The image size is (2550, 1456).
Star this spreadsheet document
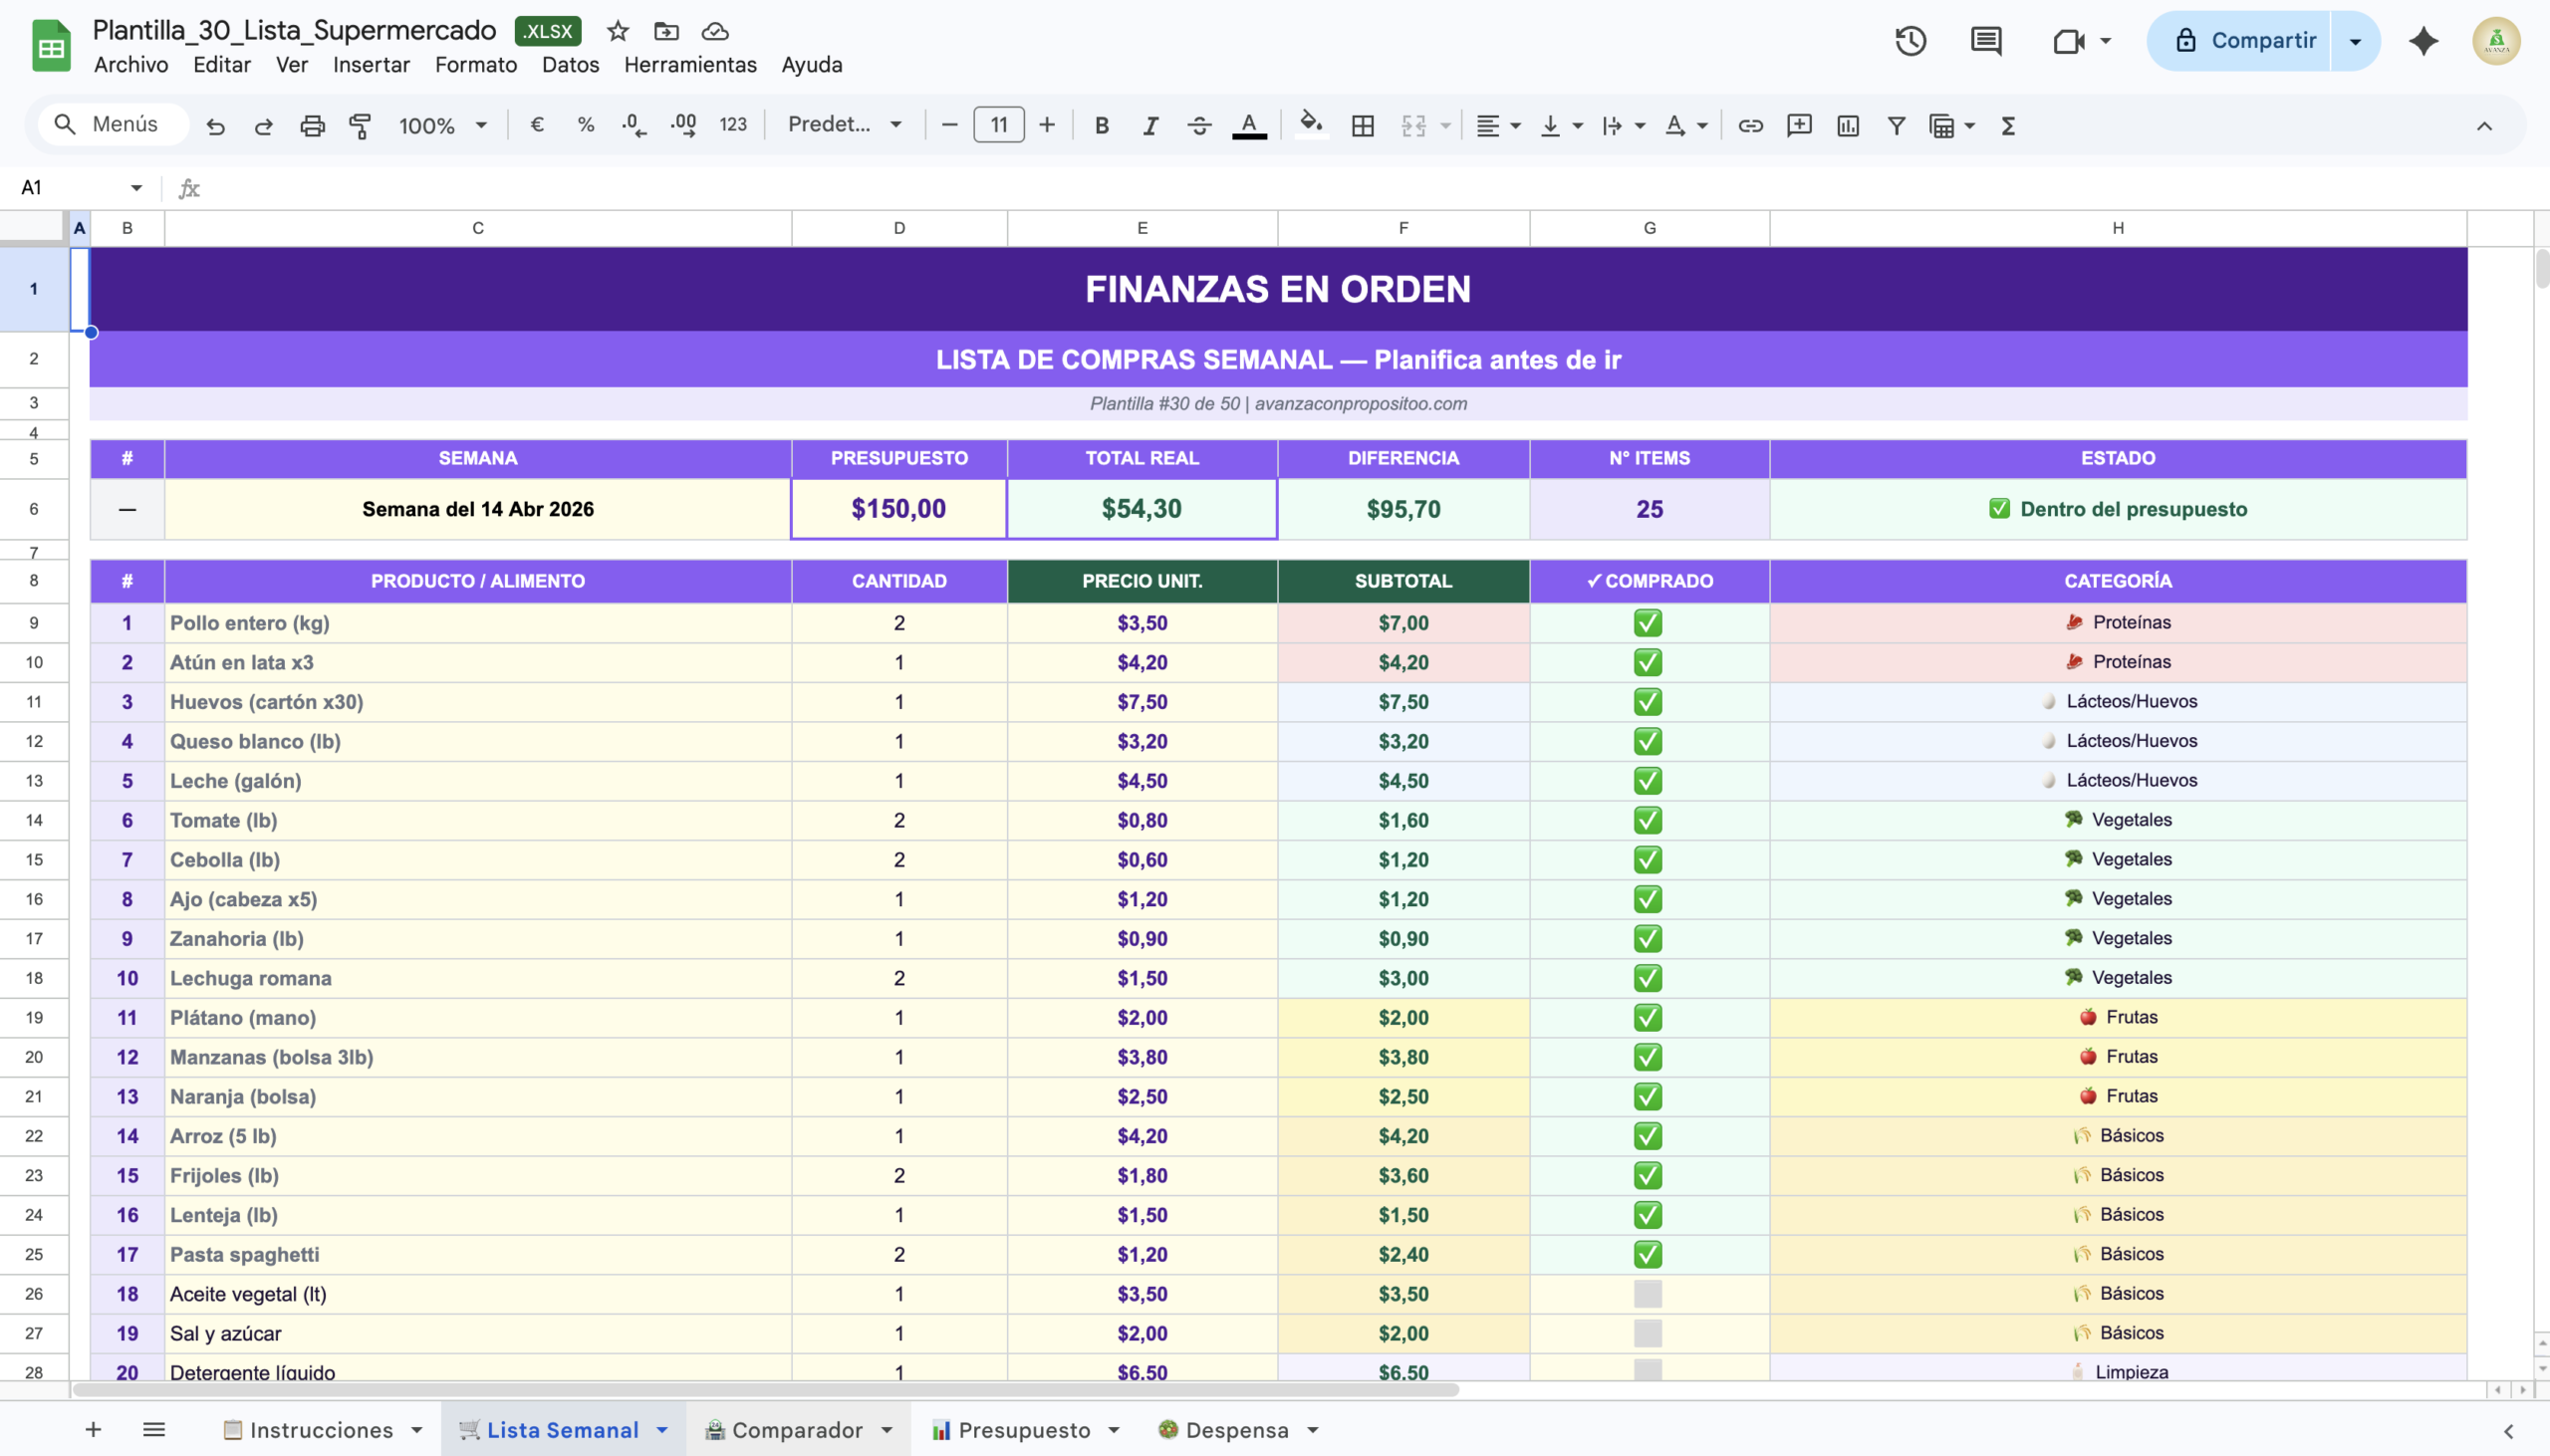click(618, 31)
